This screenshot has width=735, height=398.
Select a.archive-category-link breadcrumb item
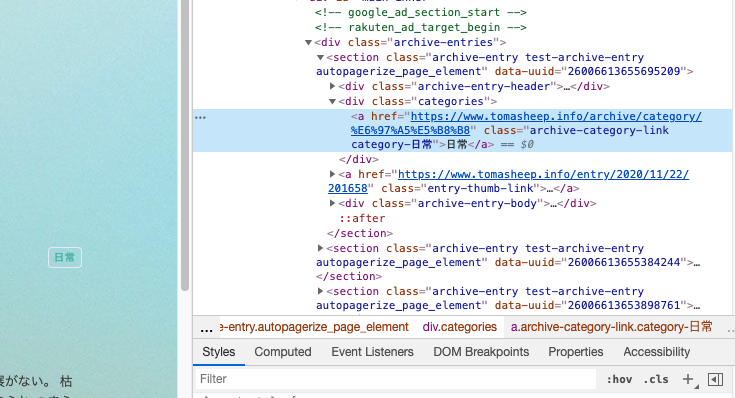pyautogui.click(x=611, y=327)
